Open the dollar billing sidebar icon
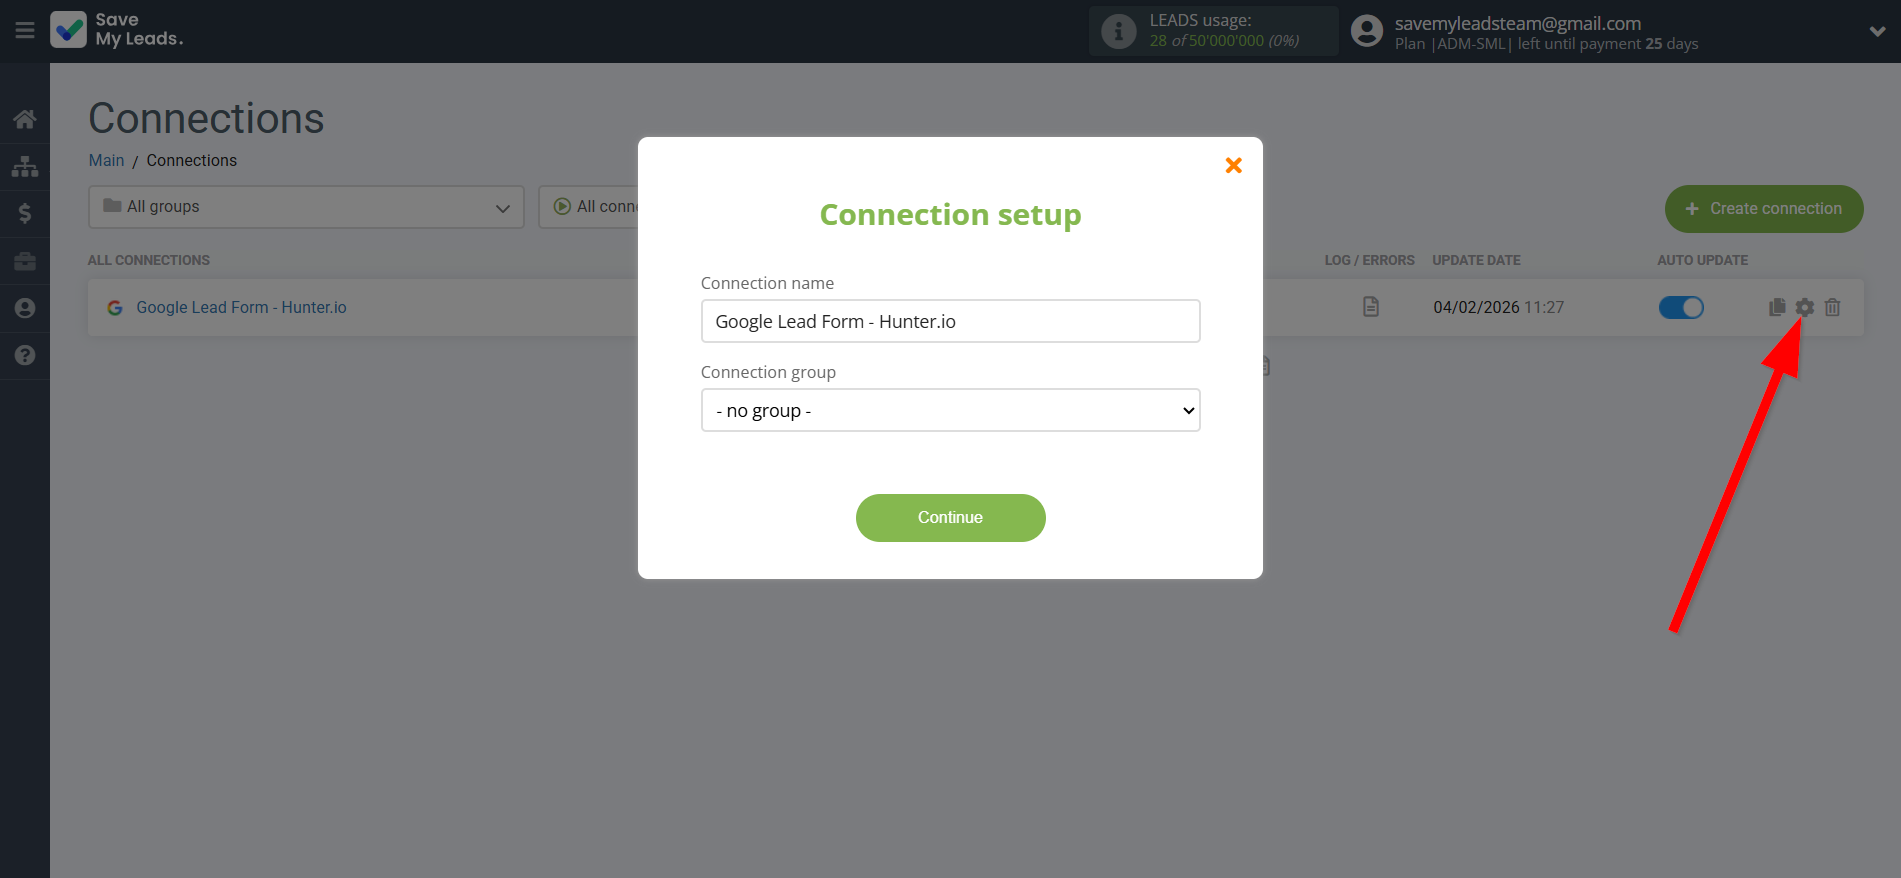1901x878 pixels. [25, 213]
